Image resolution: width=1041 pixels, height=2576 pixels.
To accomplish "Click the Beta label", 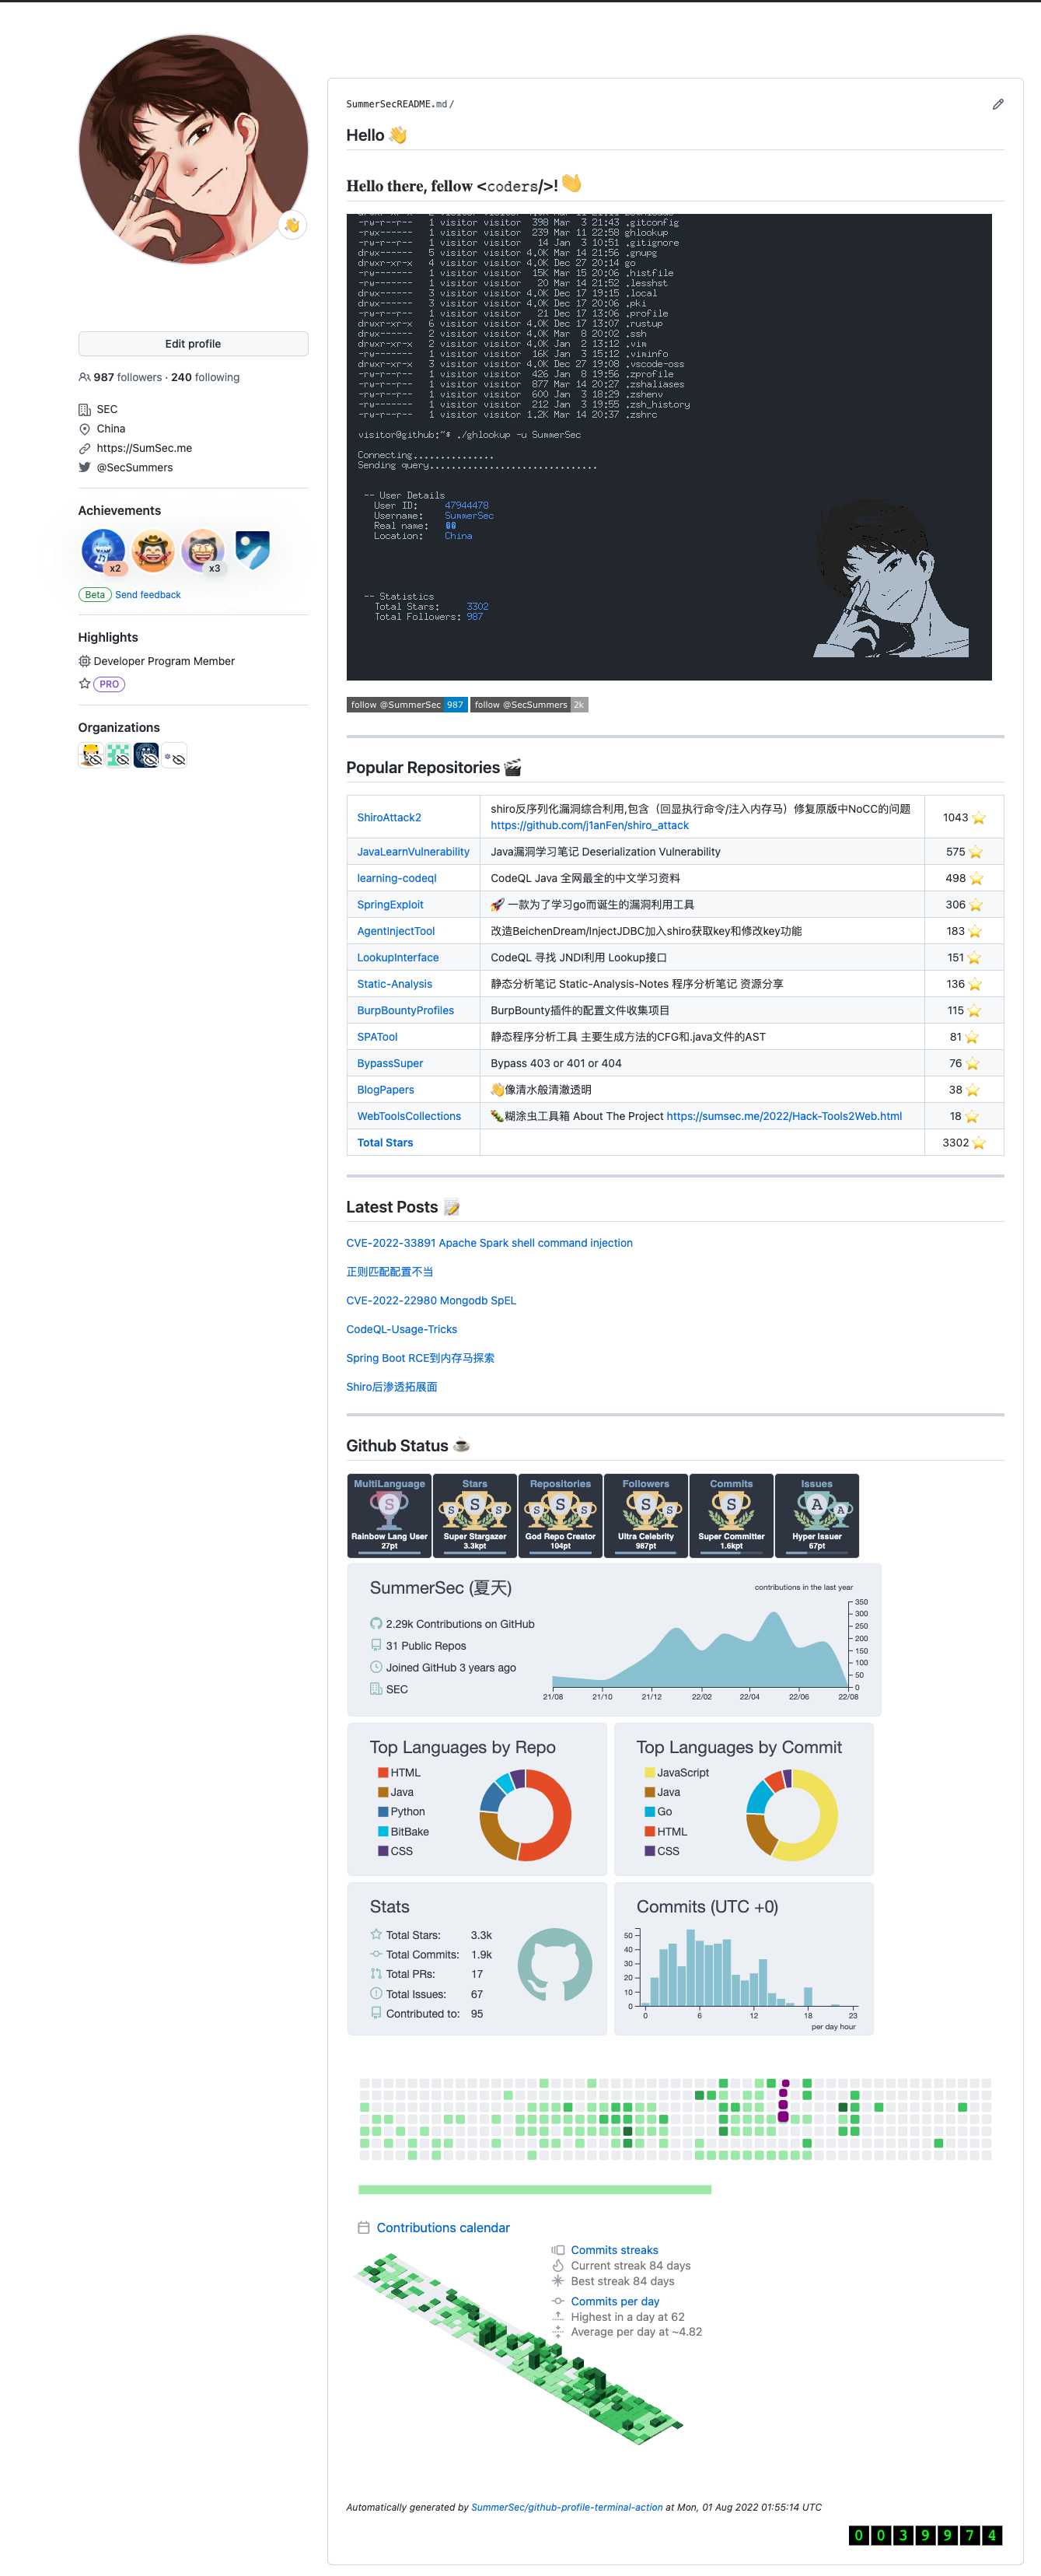I will [x=94, y=594].
